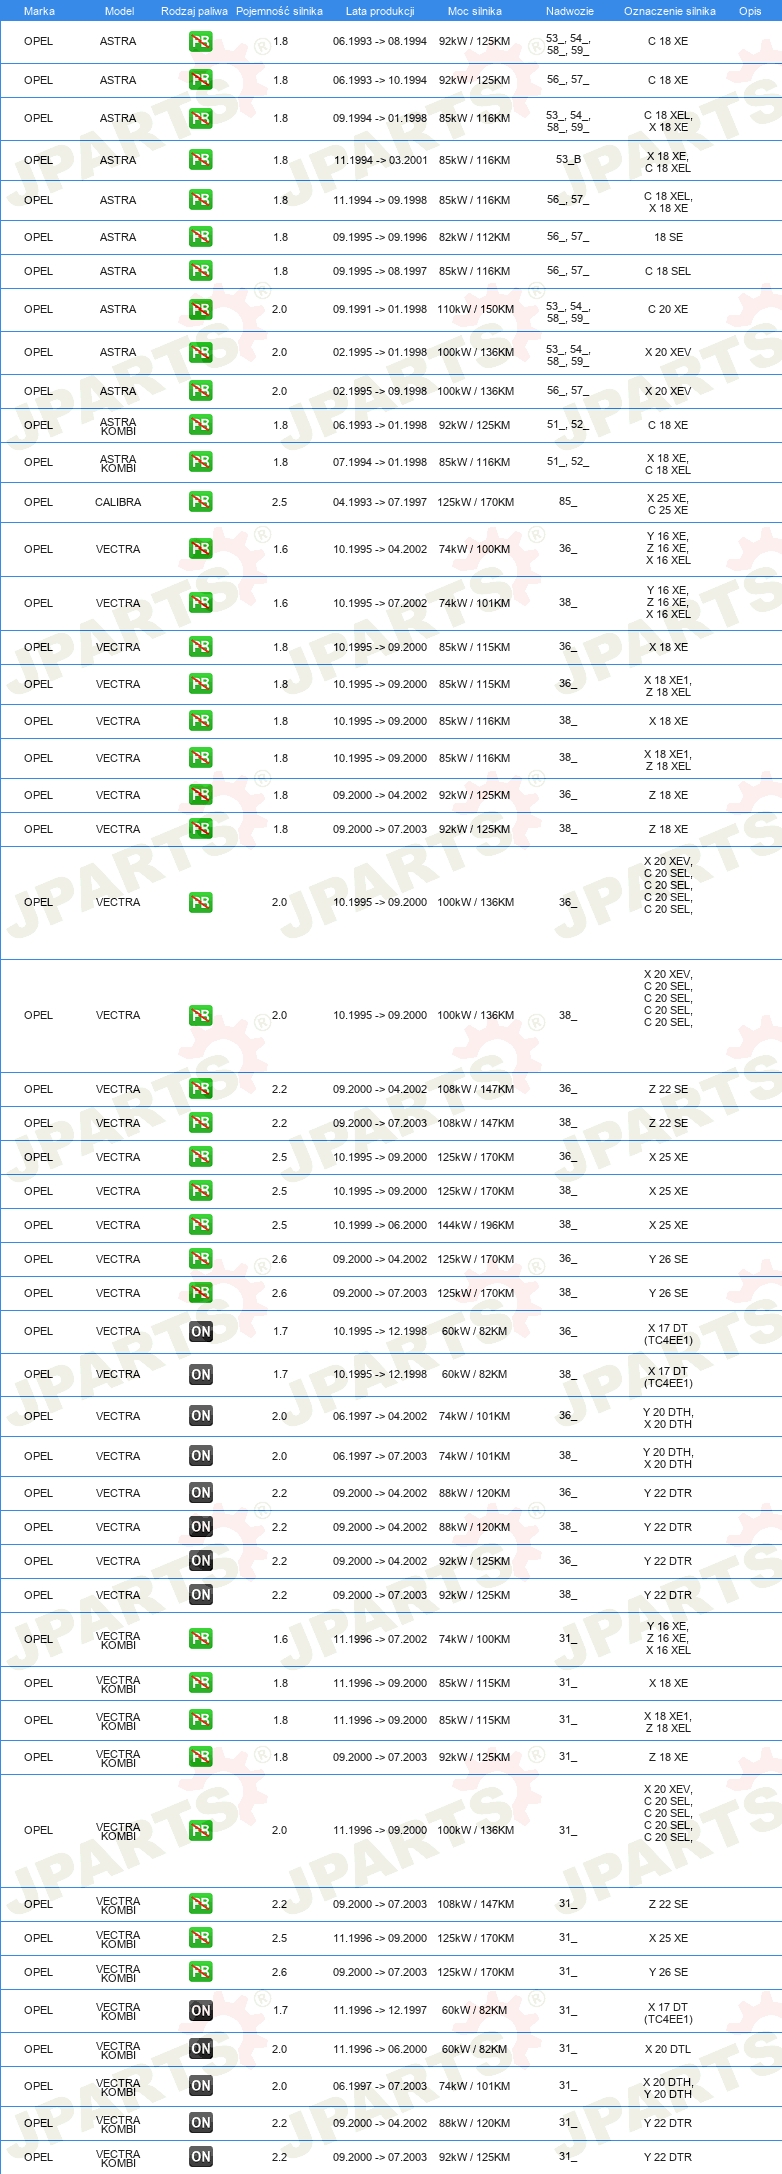
Task: Select the 11.1996 -> 06.2000 production years cell
Action: [380, 2049]
